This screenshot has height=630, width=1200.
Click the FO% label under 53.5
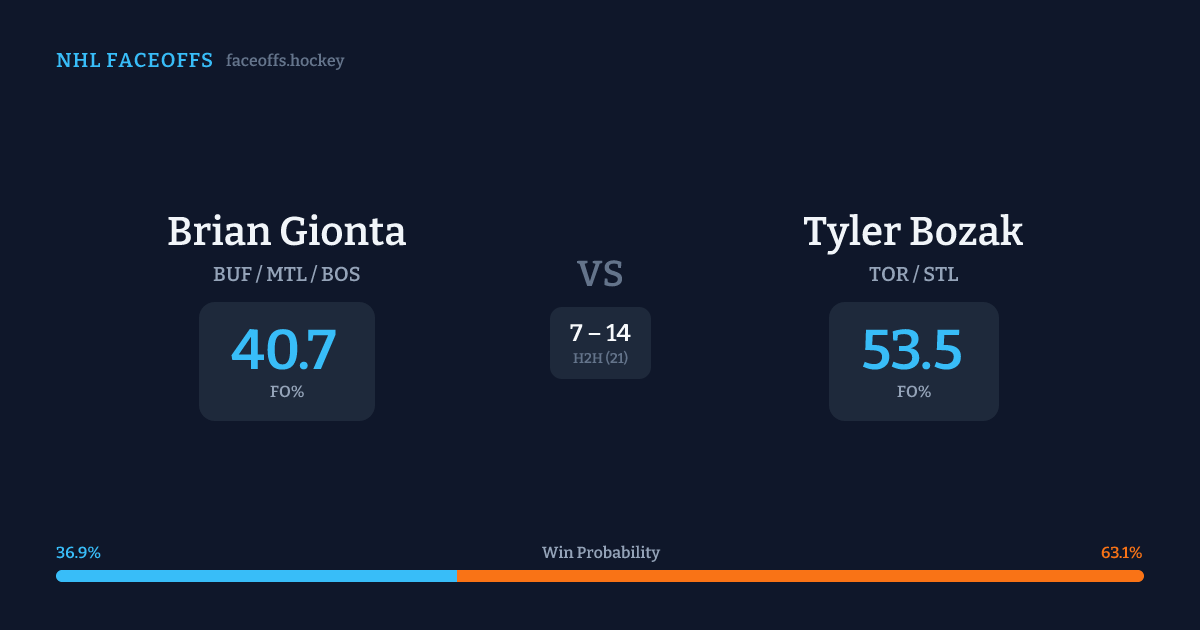click(914, 392)
